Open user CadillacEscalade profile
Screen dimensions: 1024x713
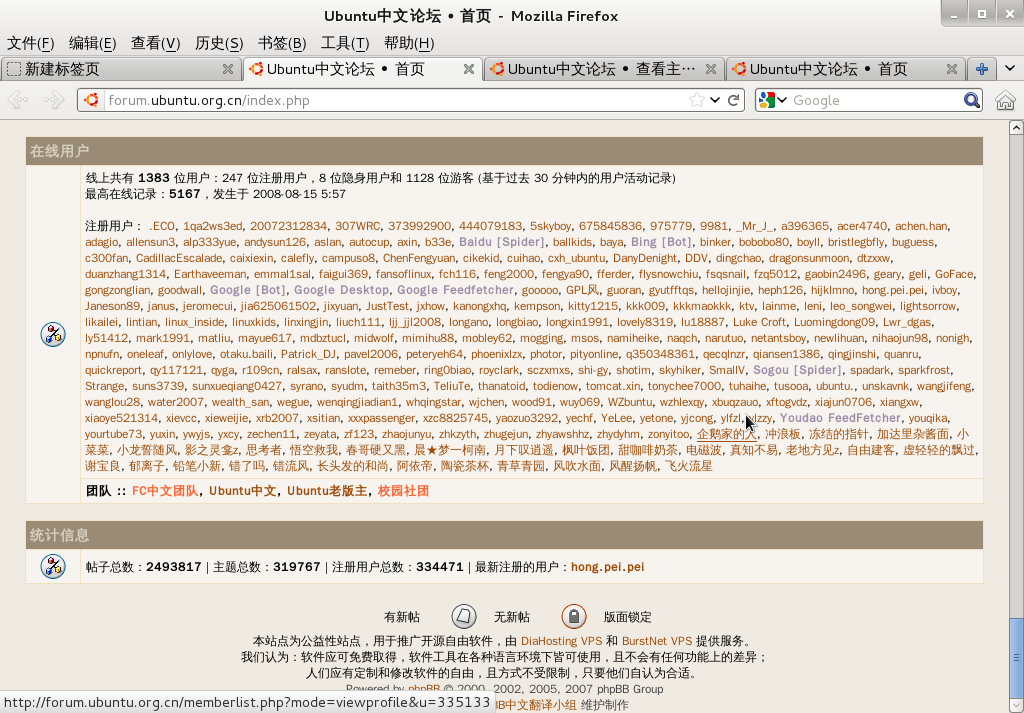178,258
